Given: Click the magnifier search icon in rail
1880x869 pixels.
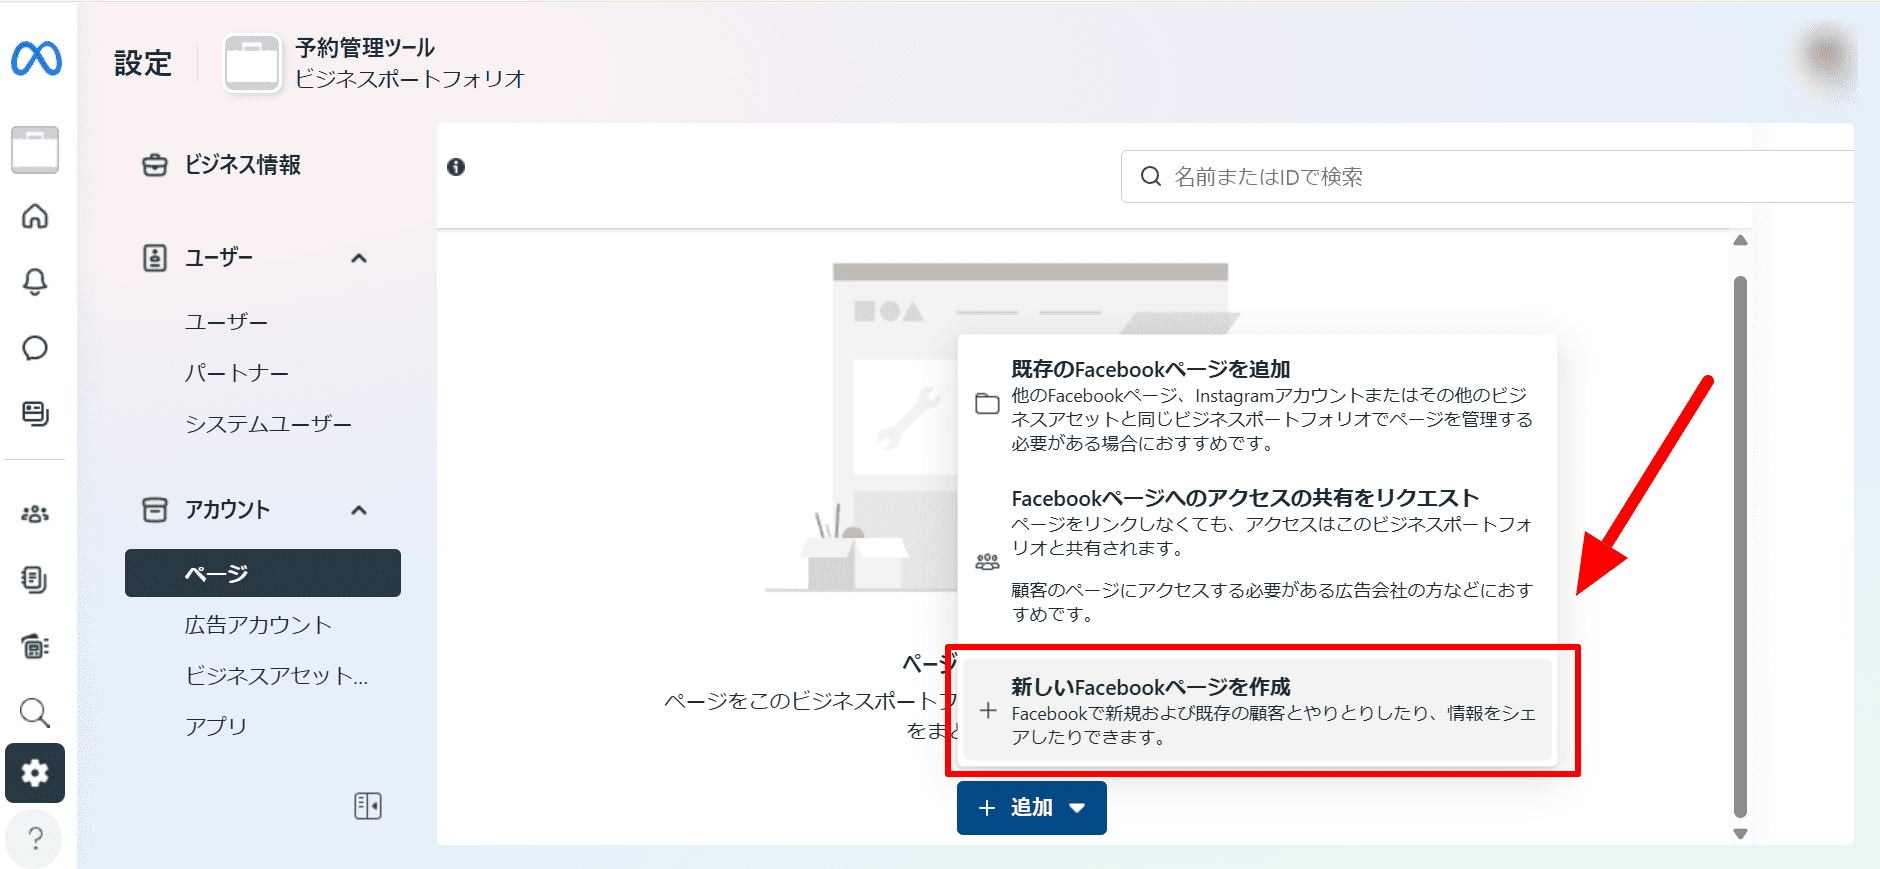Looking at the screenshot, I should 35,713.
